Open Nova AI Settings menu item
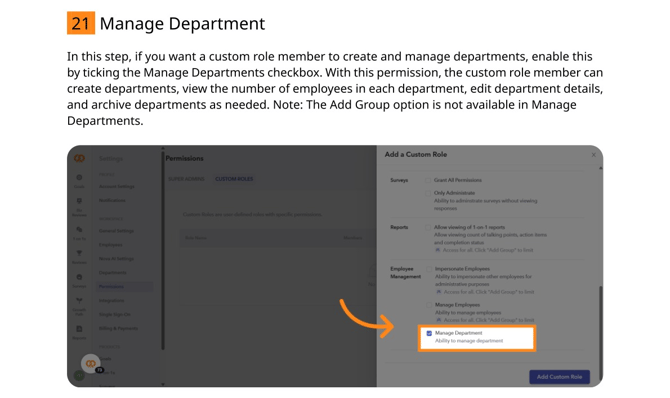This screenshot has width=670, height=398. (116, 259)
